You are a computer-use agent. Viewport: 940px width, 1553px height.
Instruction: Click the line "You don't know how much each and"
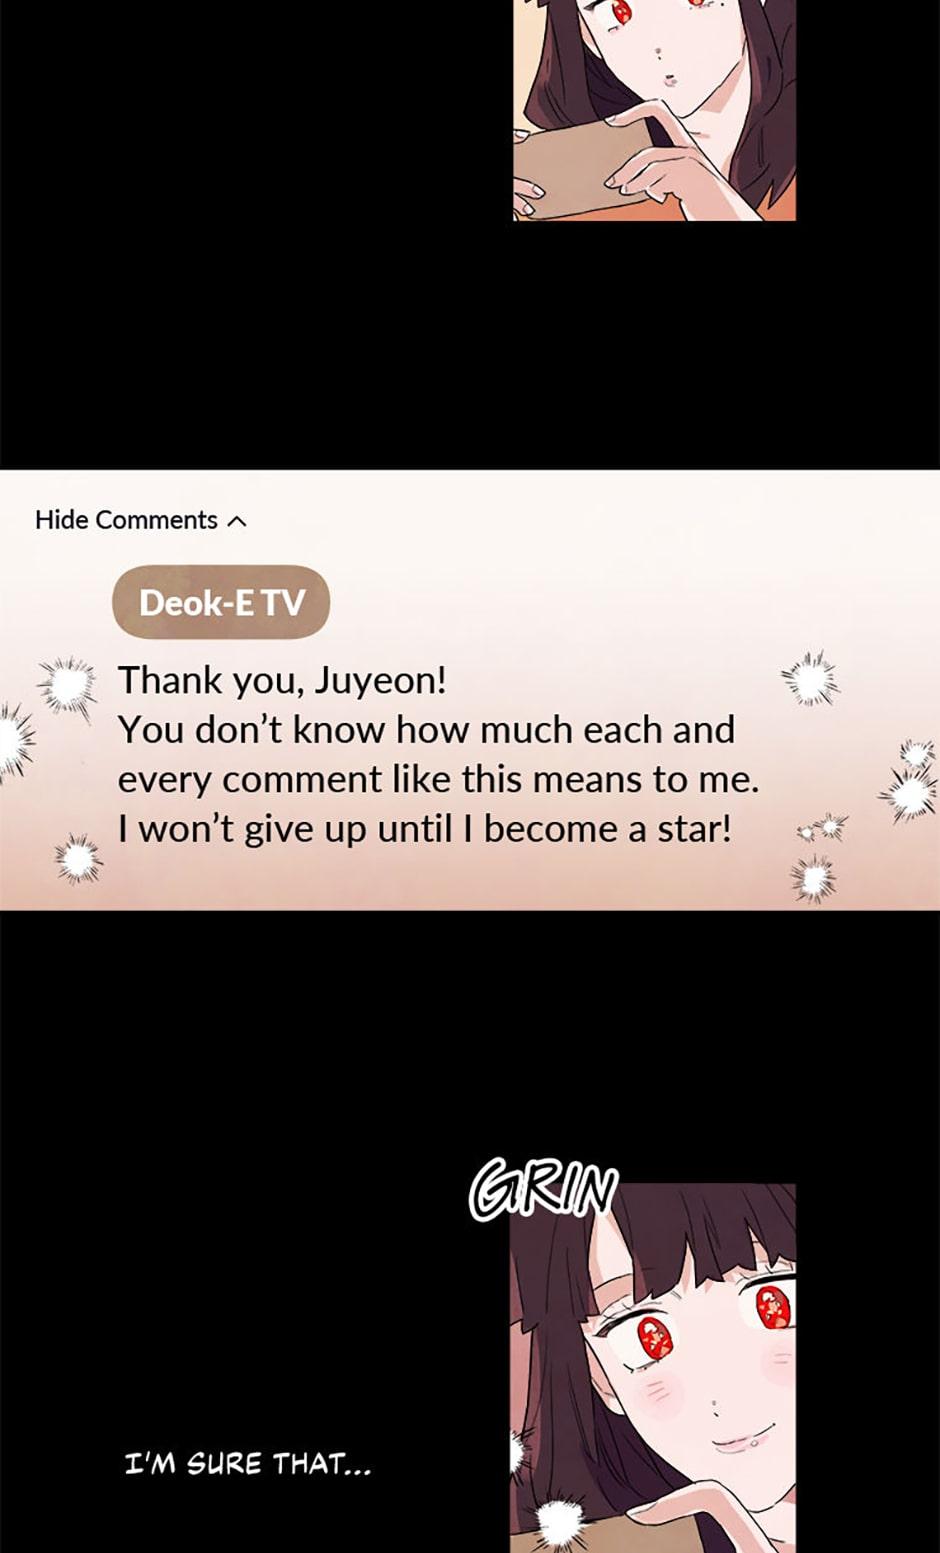(426, 730)
